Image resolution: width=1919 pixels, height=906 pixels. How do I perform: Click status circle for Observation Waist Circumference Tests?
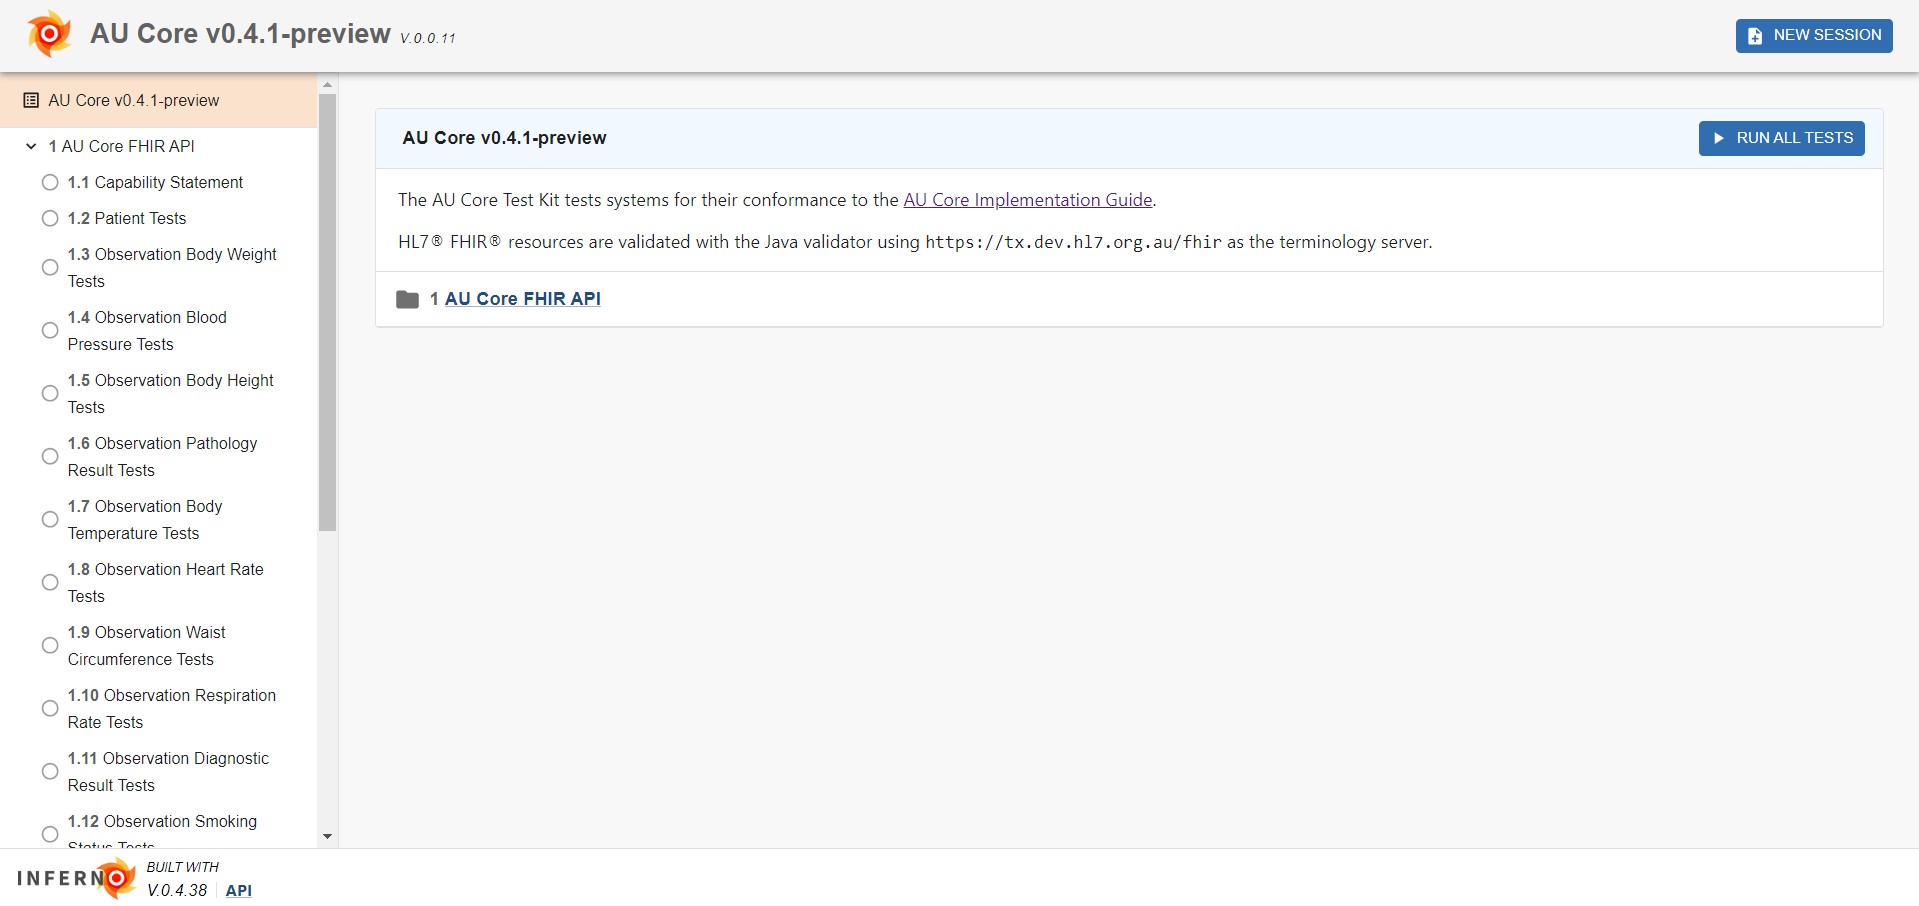(x=50, y=645)
